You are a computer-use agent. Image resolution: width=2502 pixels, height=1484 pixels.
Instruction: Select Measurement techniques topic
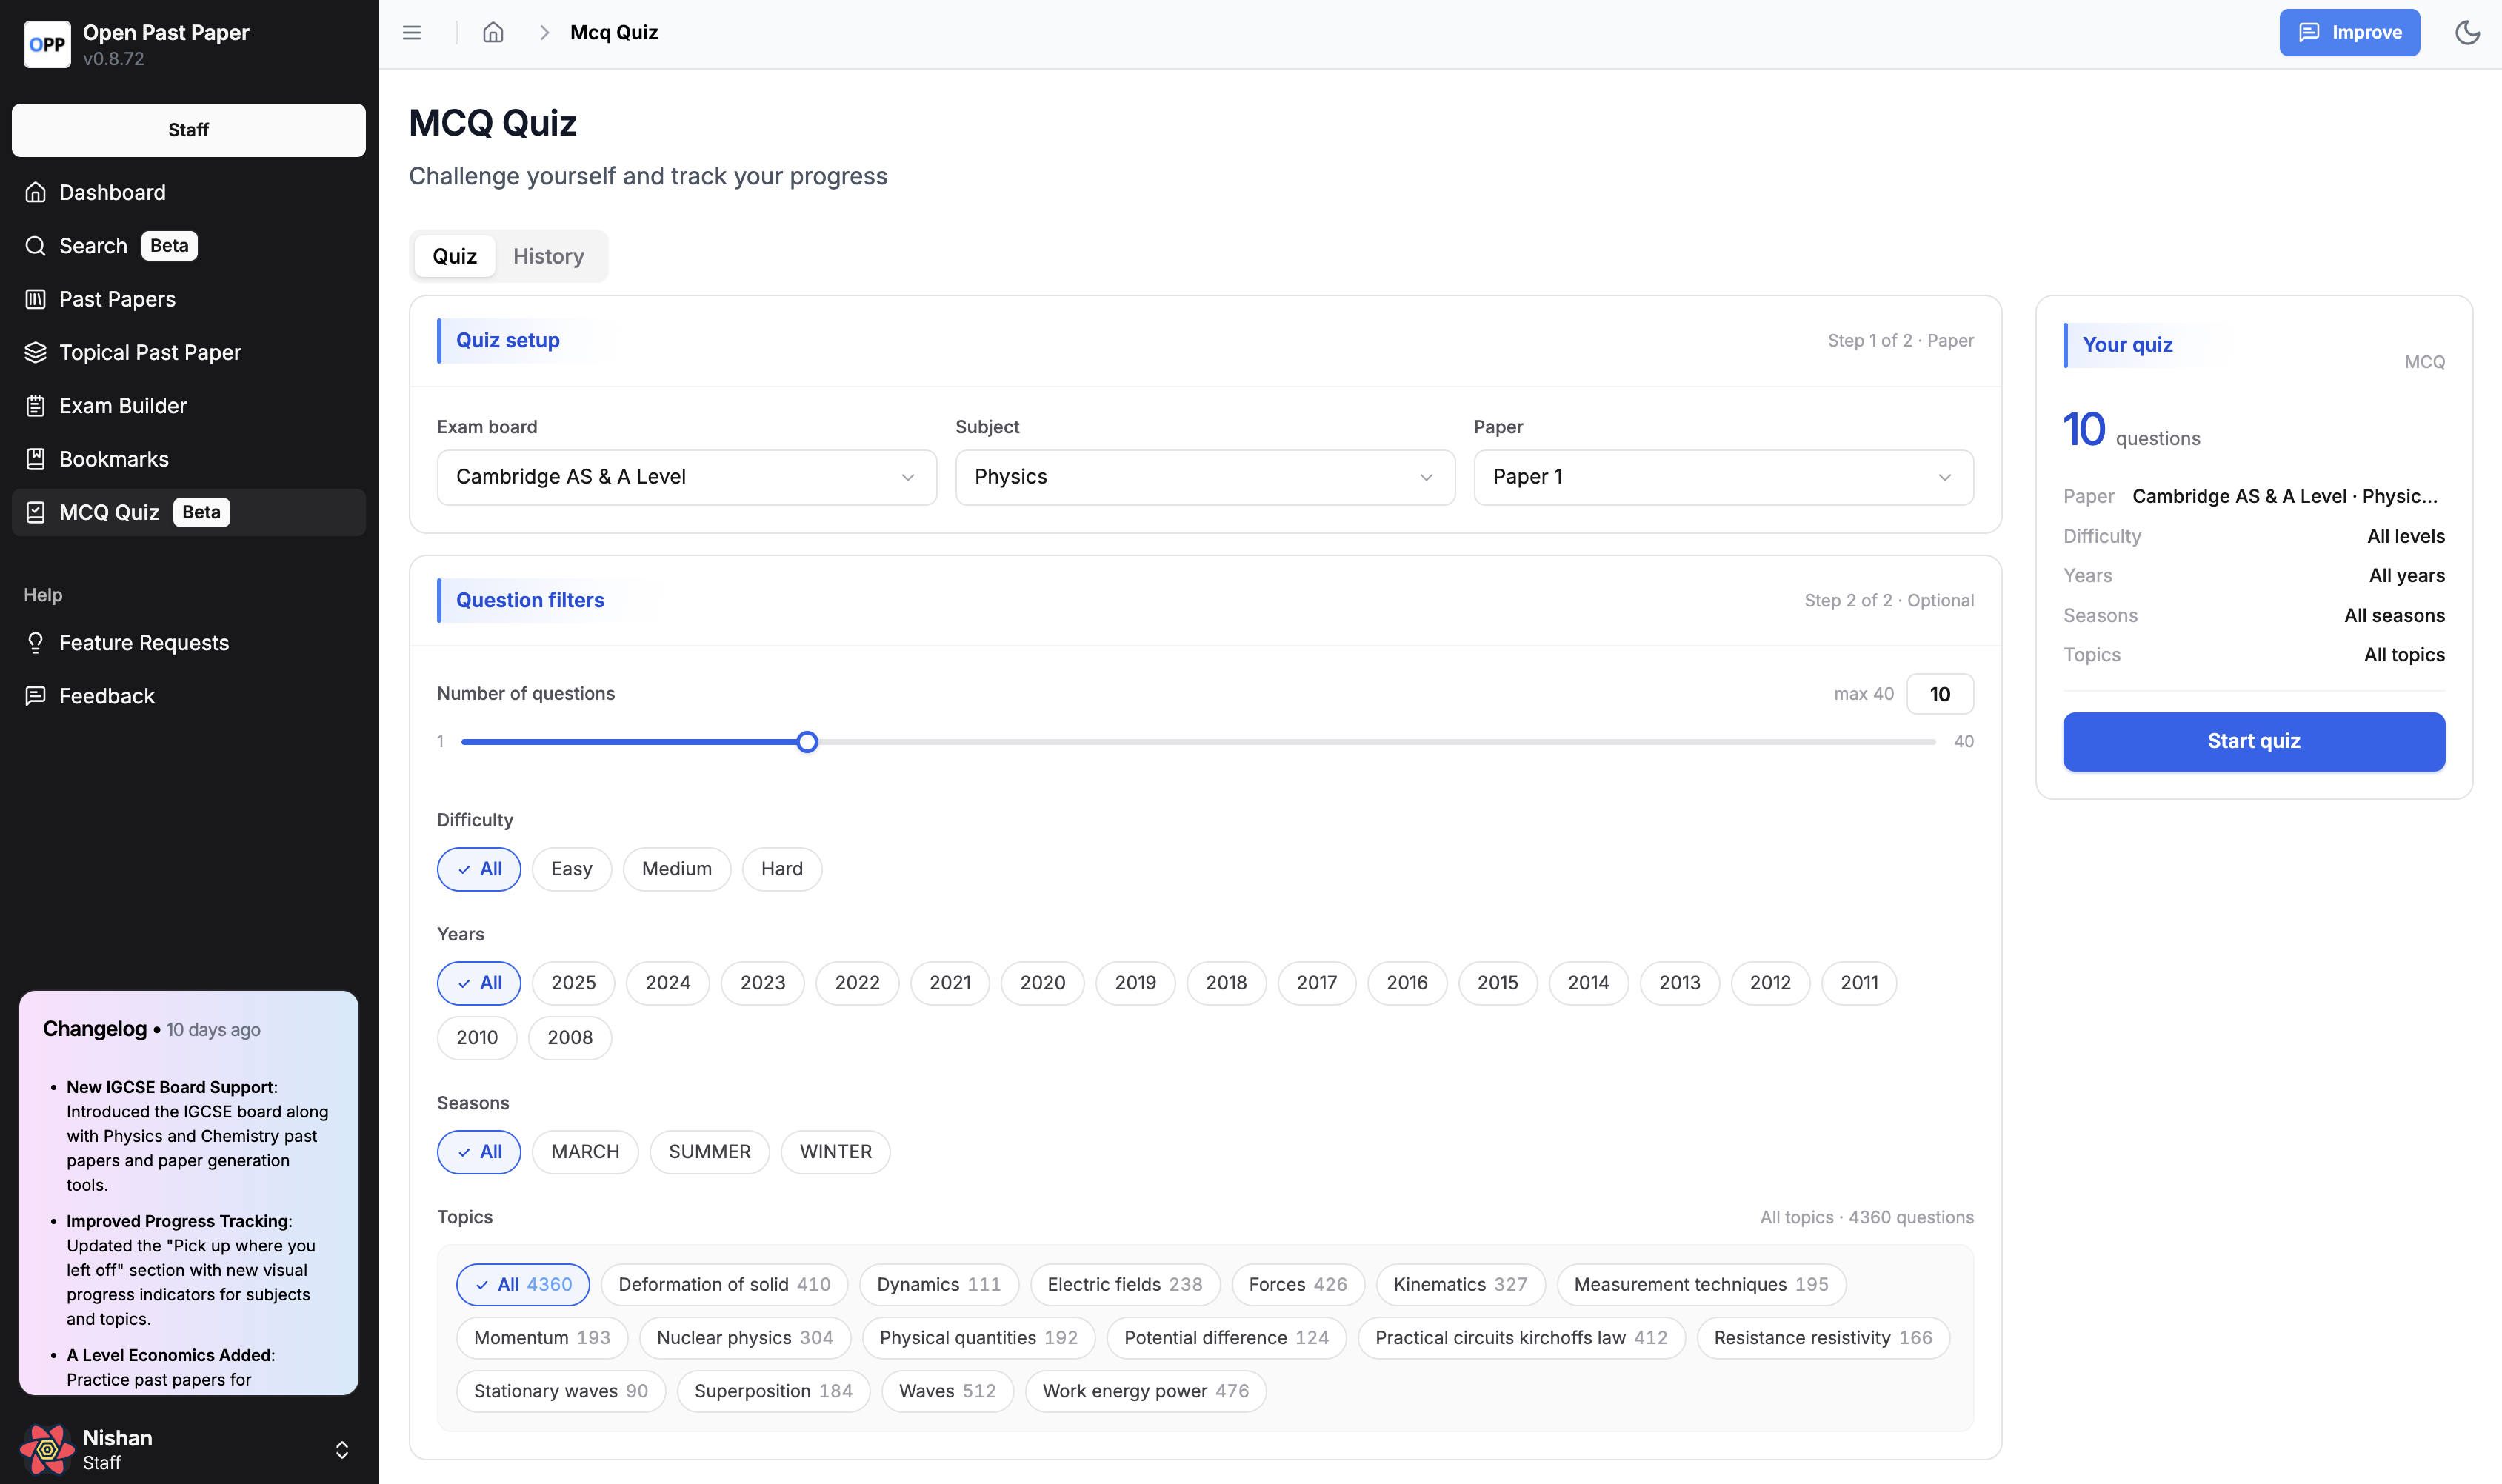coord(1701,1285)
